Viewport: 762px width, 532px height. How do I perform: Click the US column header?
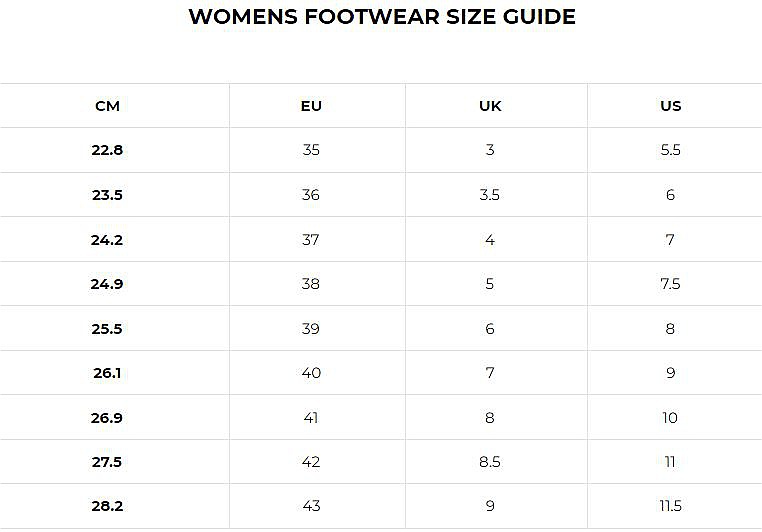point(671,106)
